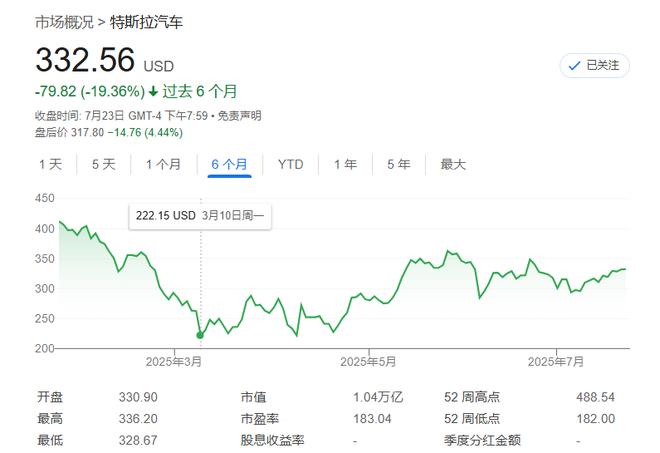Viewport: 660px width, 453px height.
Task: Switch chart to YTD range
Action: (290, 164)
